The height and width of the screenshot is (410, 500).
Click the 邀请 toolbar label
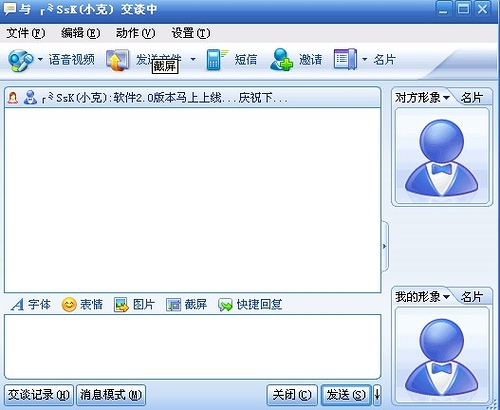310,60
